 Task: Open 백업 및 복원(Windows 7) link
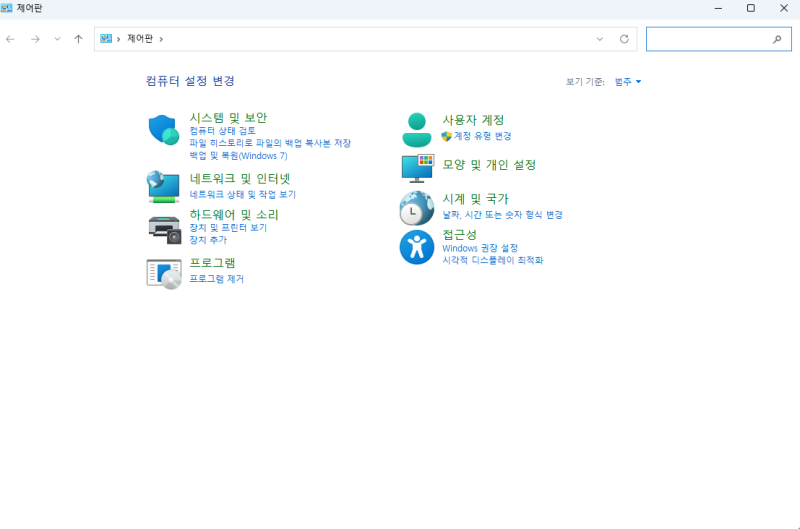point(238,156)
